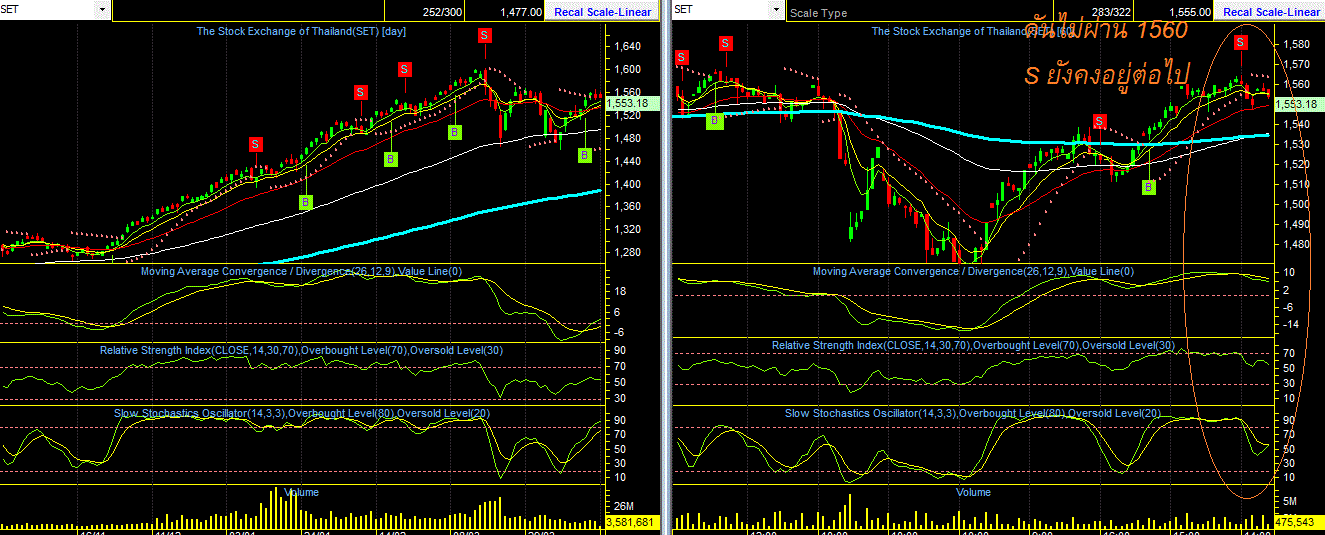Click the 1,640 price level on daily chart axis

coord(627,46)
